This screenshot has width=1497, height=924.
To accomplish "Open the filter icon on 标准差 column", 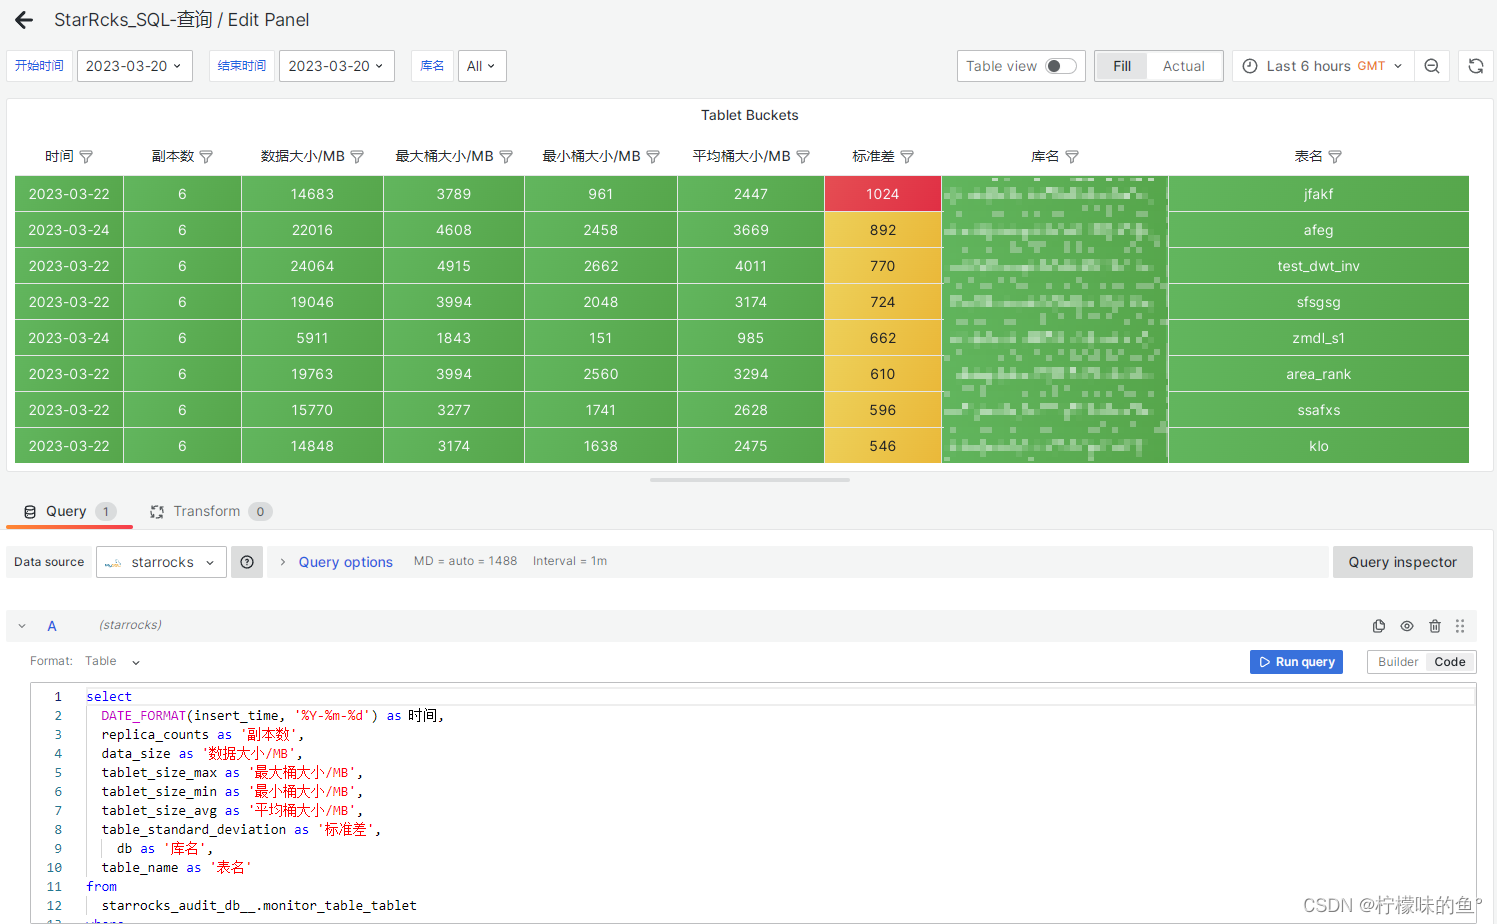I will (906, 156).
